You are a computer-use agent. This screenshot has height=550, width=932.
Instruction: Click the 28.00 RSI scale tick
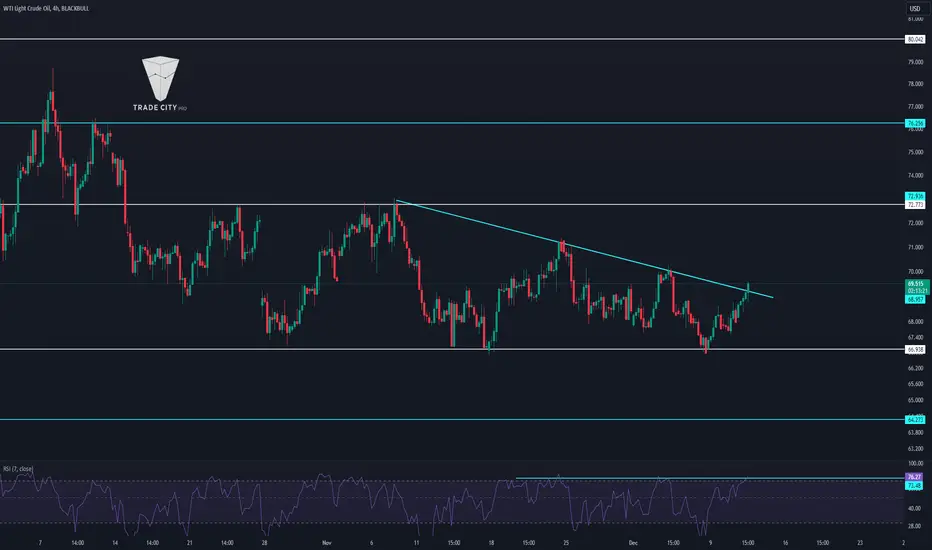915,526
